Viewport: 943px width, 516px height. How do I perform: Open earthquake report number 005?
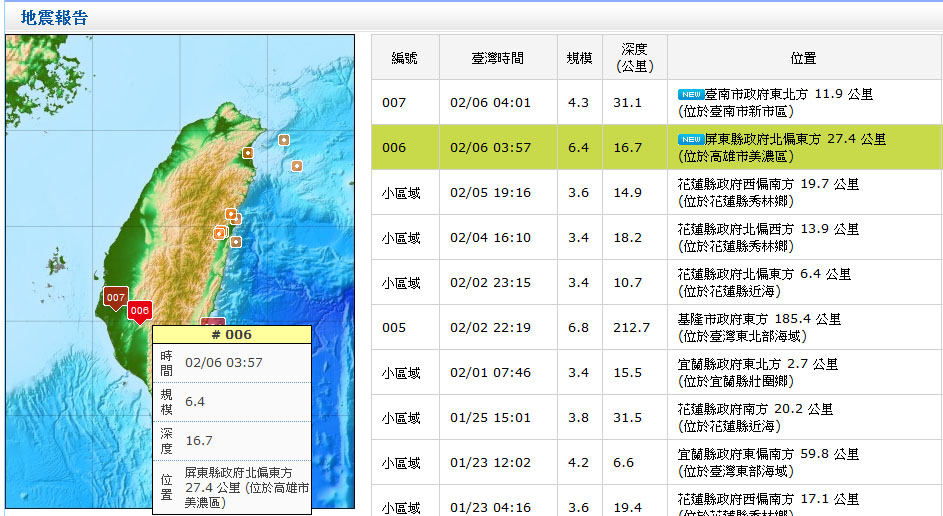pyautogui.click(x=394, y=328)
